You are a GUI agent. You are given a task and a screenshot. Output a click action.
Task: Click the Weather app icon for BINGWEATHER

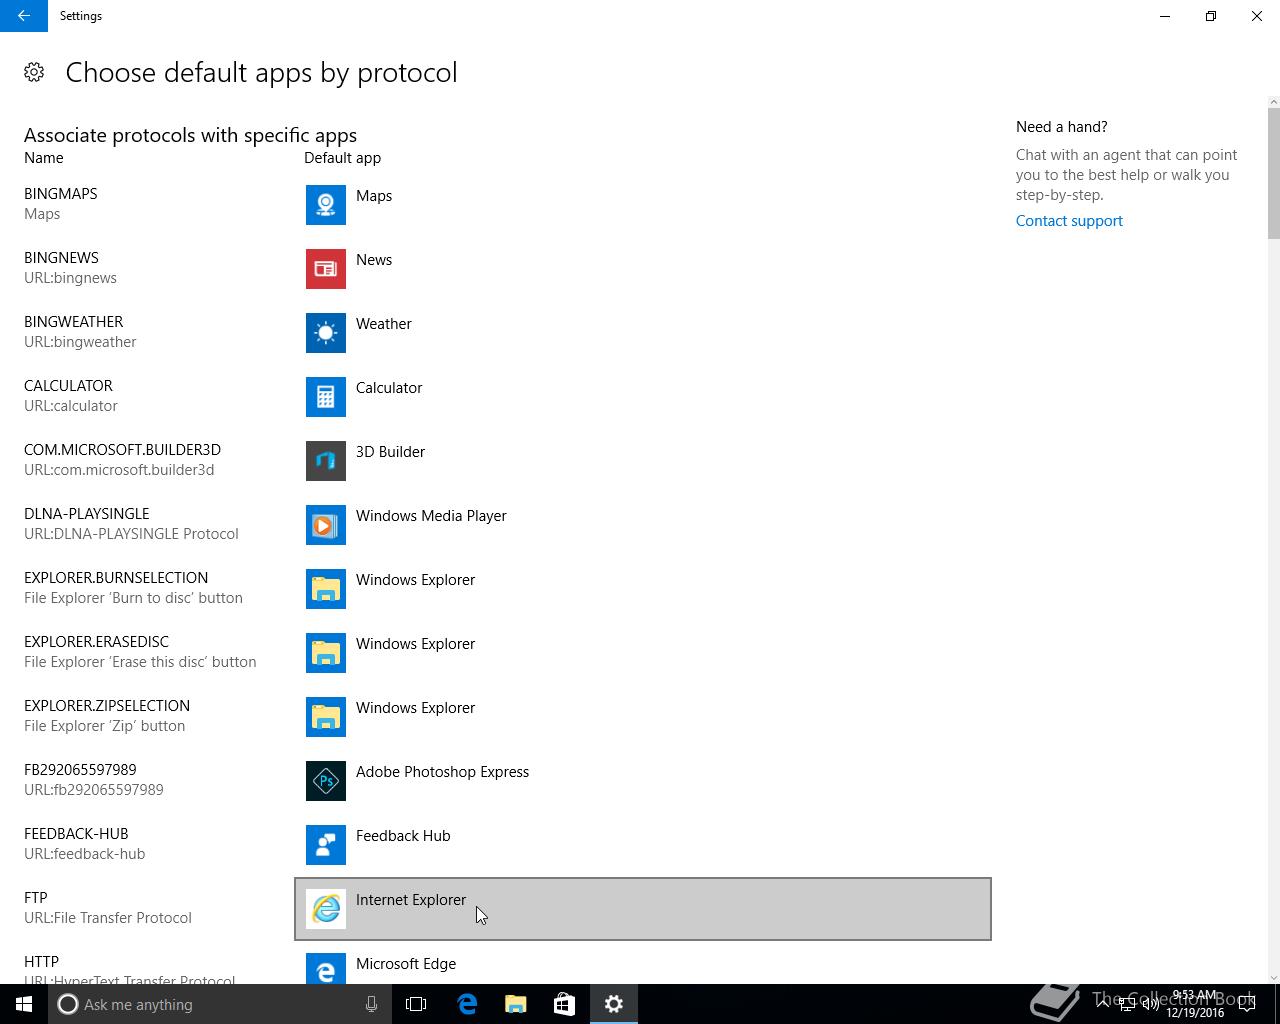pyautogui.click(x=326, y=333)
